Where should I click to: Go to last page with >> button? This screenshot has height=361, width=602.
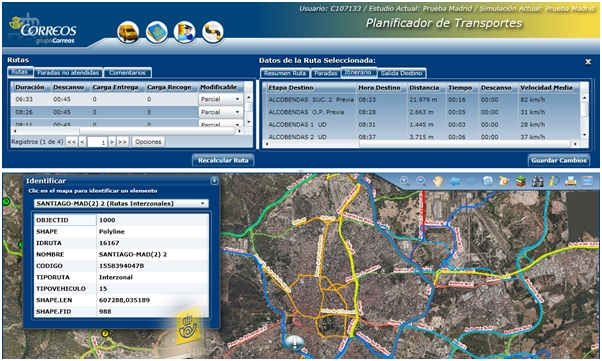(x=122, y=142)
